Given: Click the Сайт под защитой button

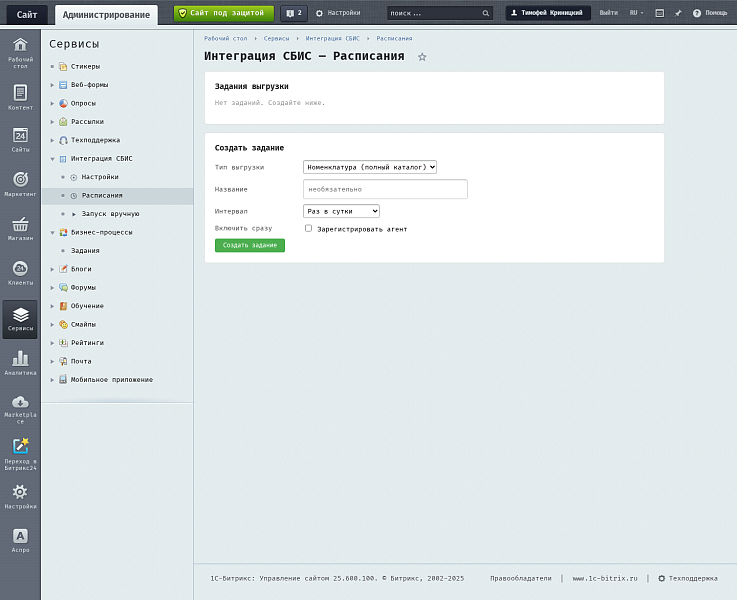Looking at the screenshot, I should 224,13.
